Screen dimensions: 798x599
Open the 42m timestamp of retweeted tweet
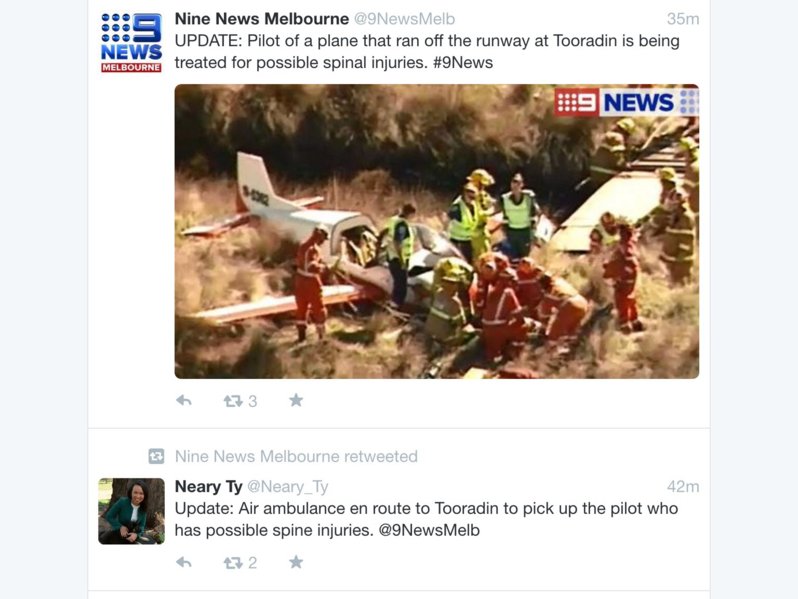tap(683, 487)
